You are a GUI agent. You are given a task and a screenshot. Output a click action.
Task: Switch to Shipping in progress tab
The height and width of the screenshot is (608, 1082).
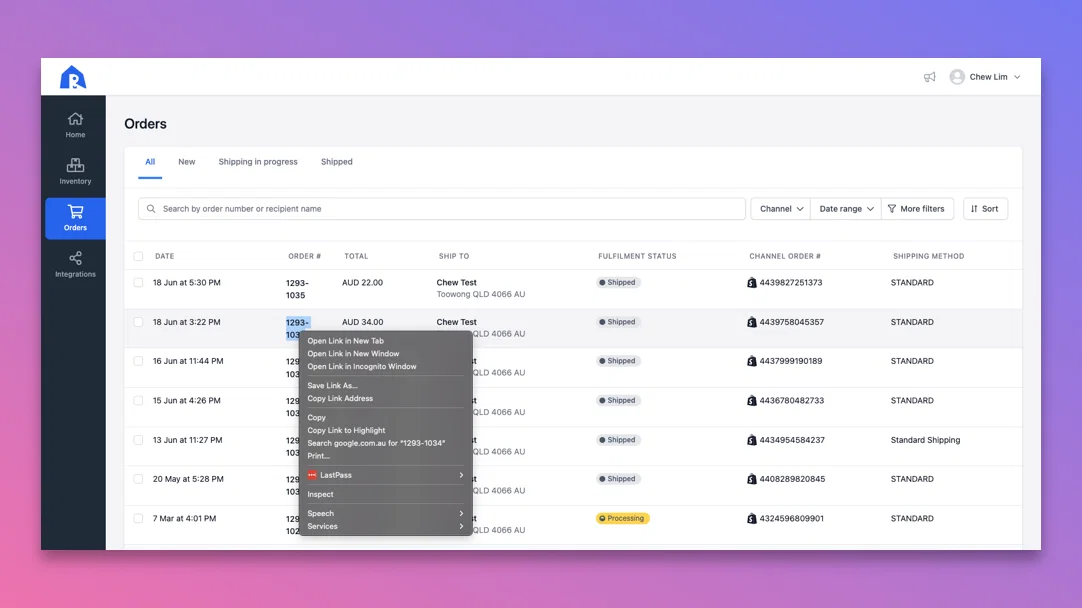click(x=258, y=161)
